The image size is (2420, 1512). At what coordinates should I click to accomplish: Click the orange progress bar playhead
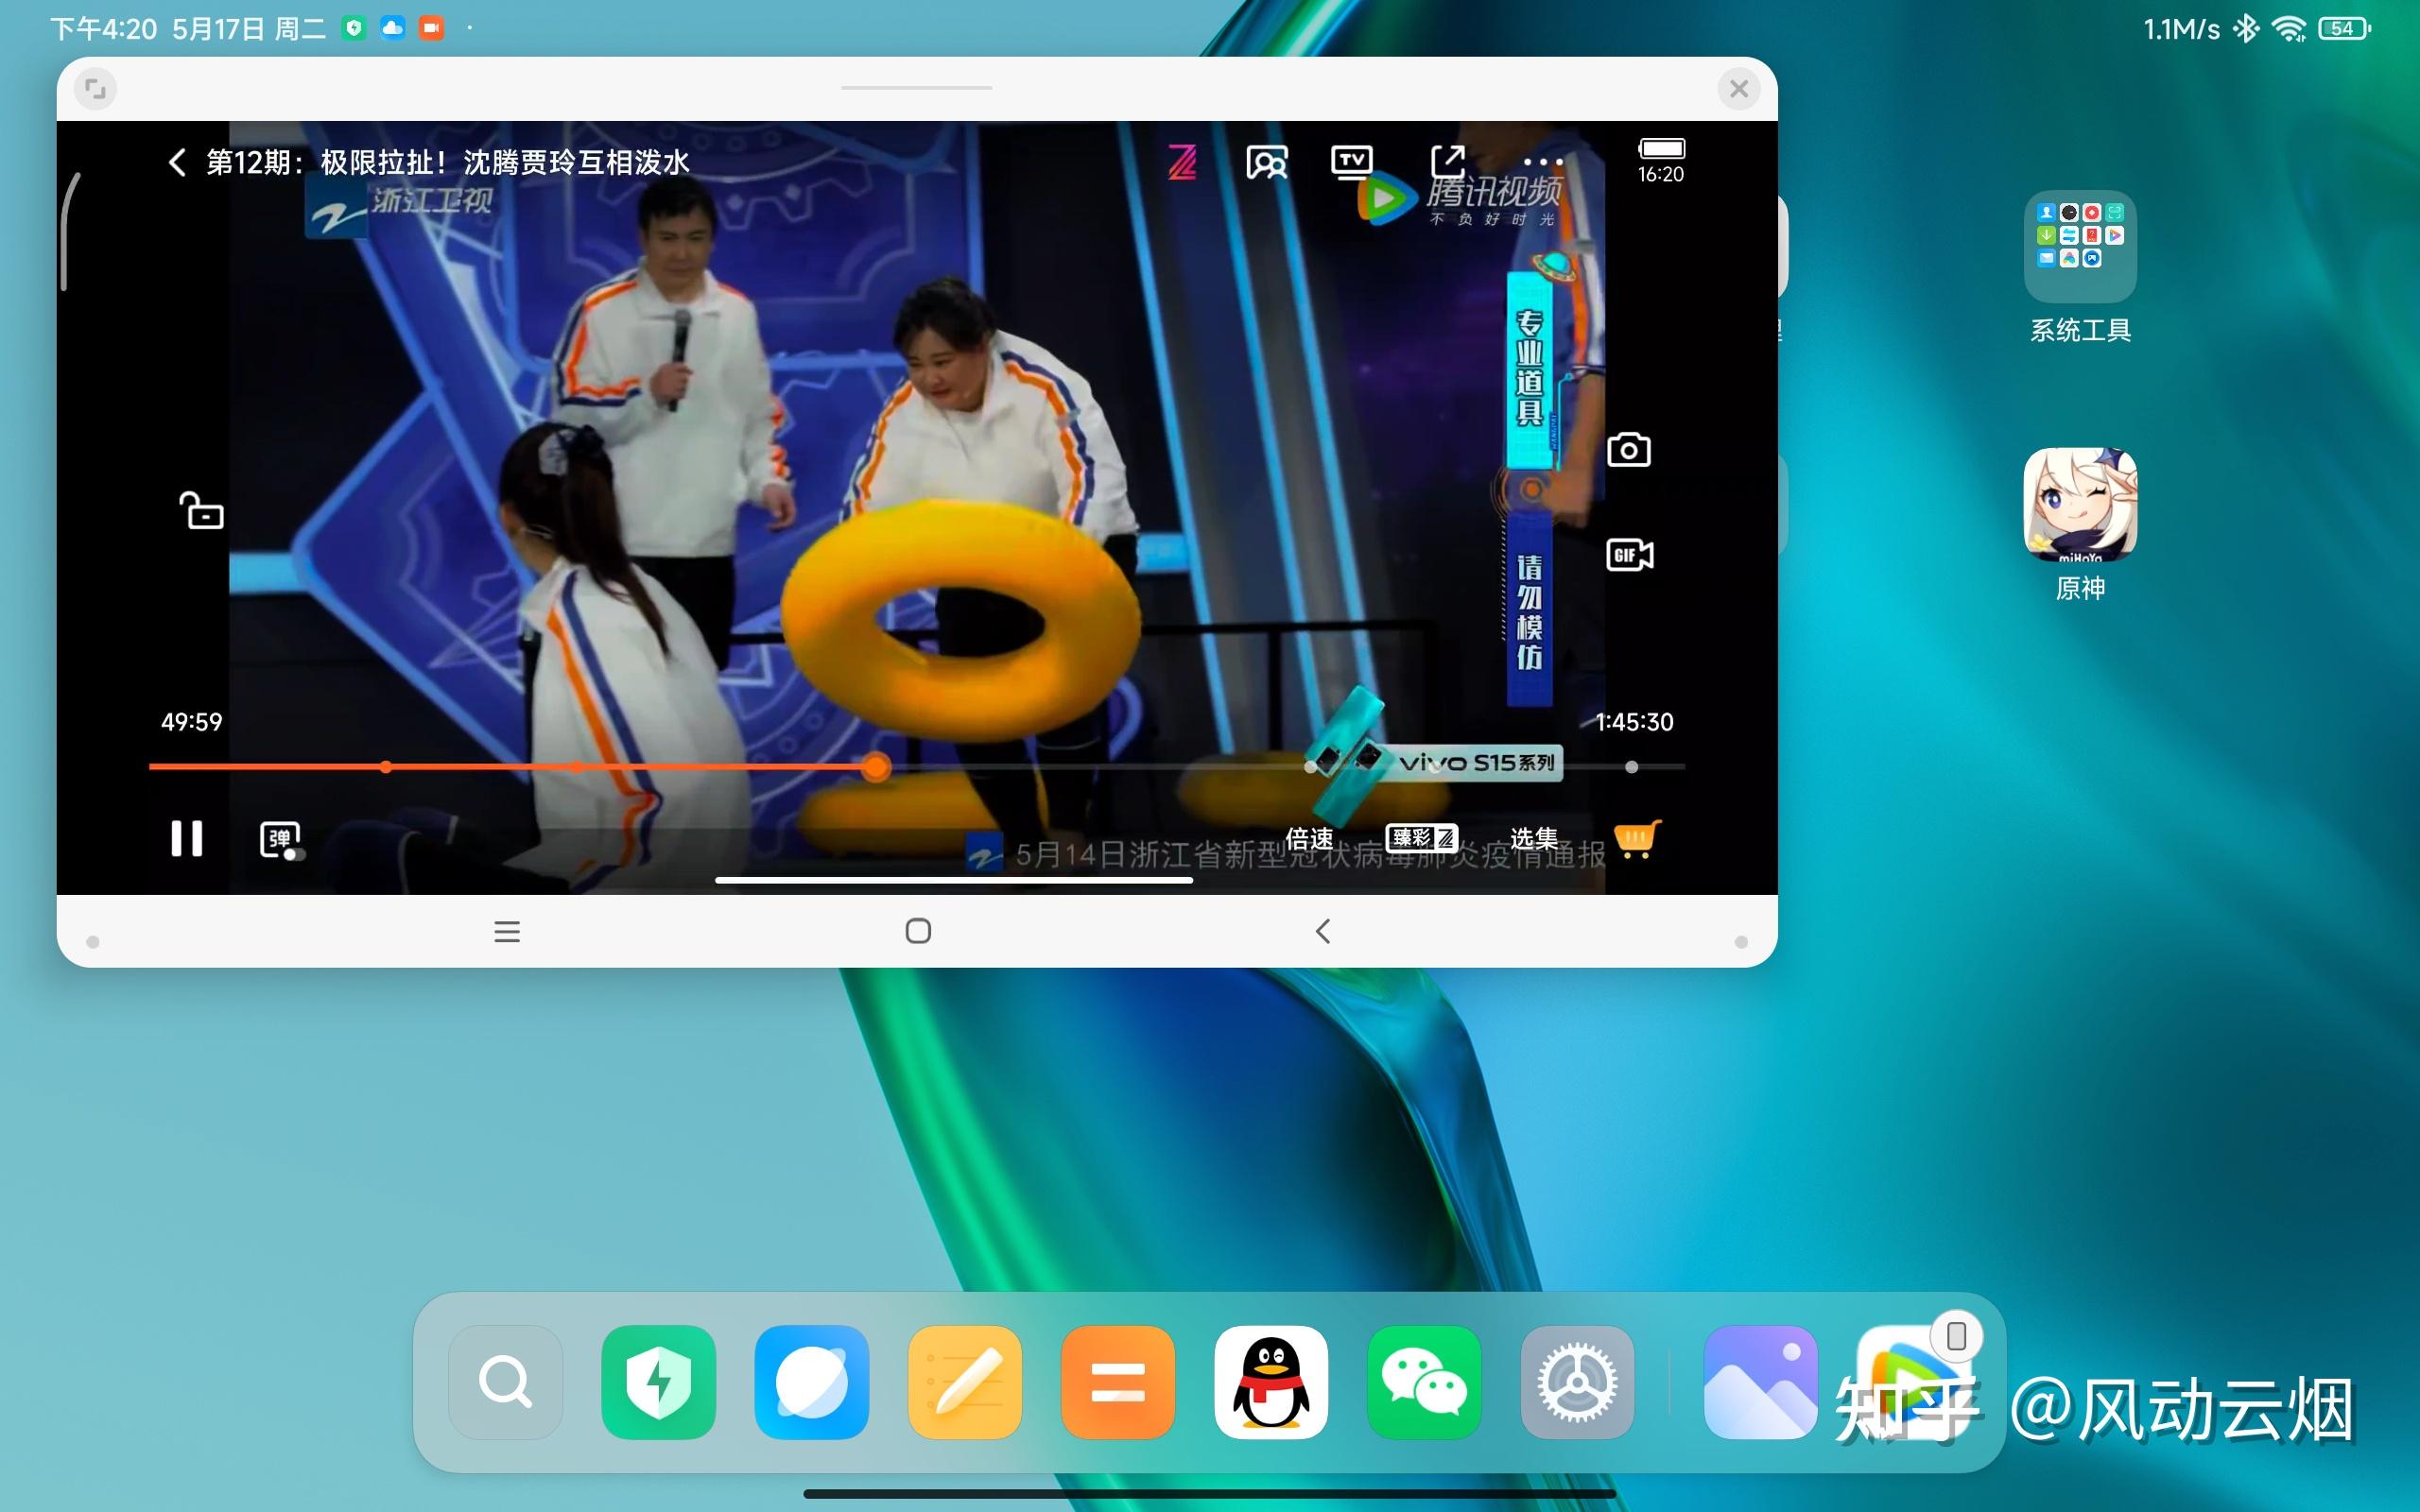(x=876, y=767)
